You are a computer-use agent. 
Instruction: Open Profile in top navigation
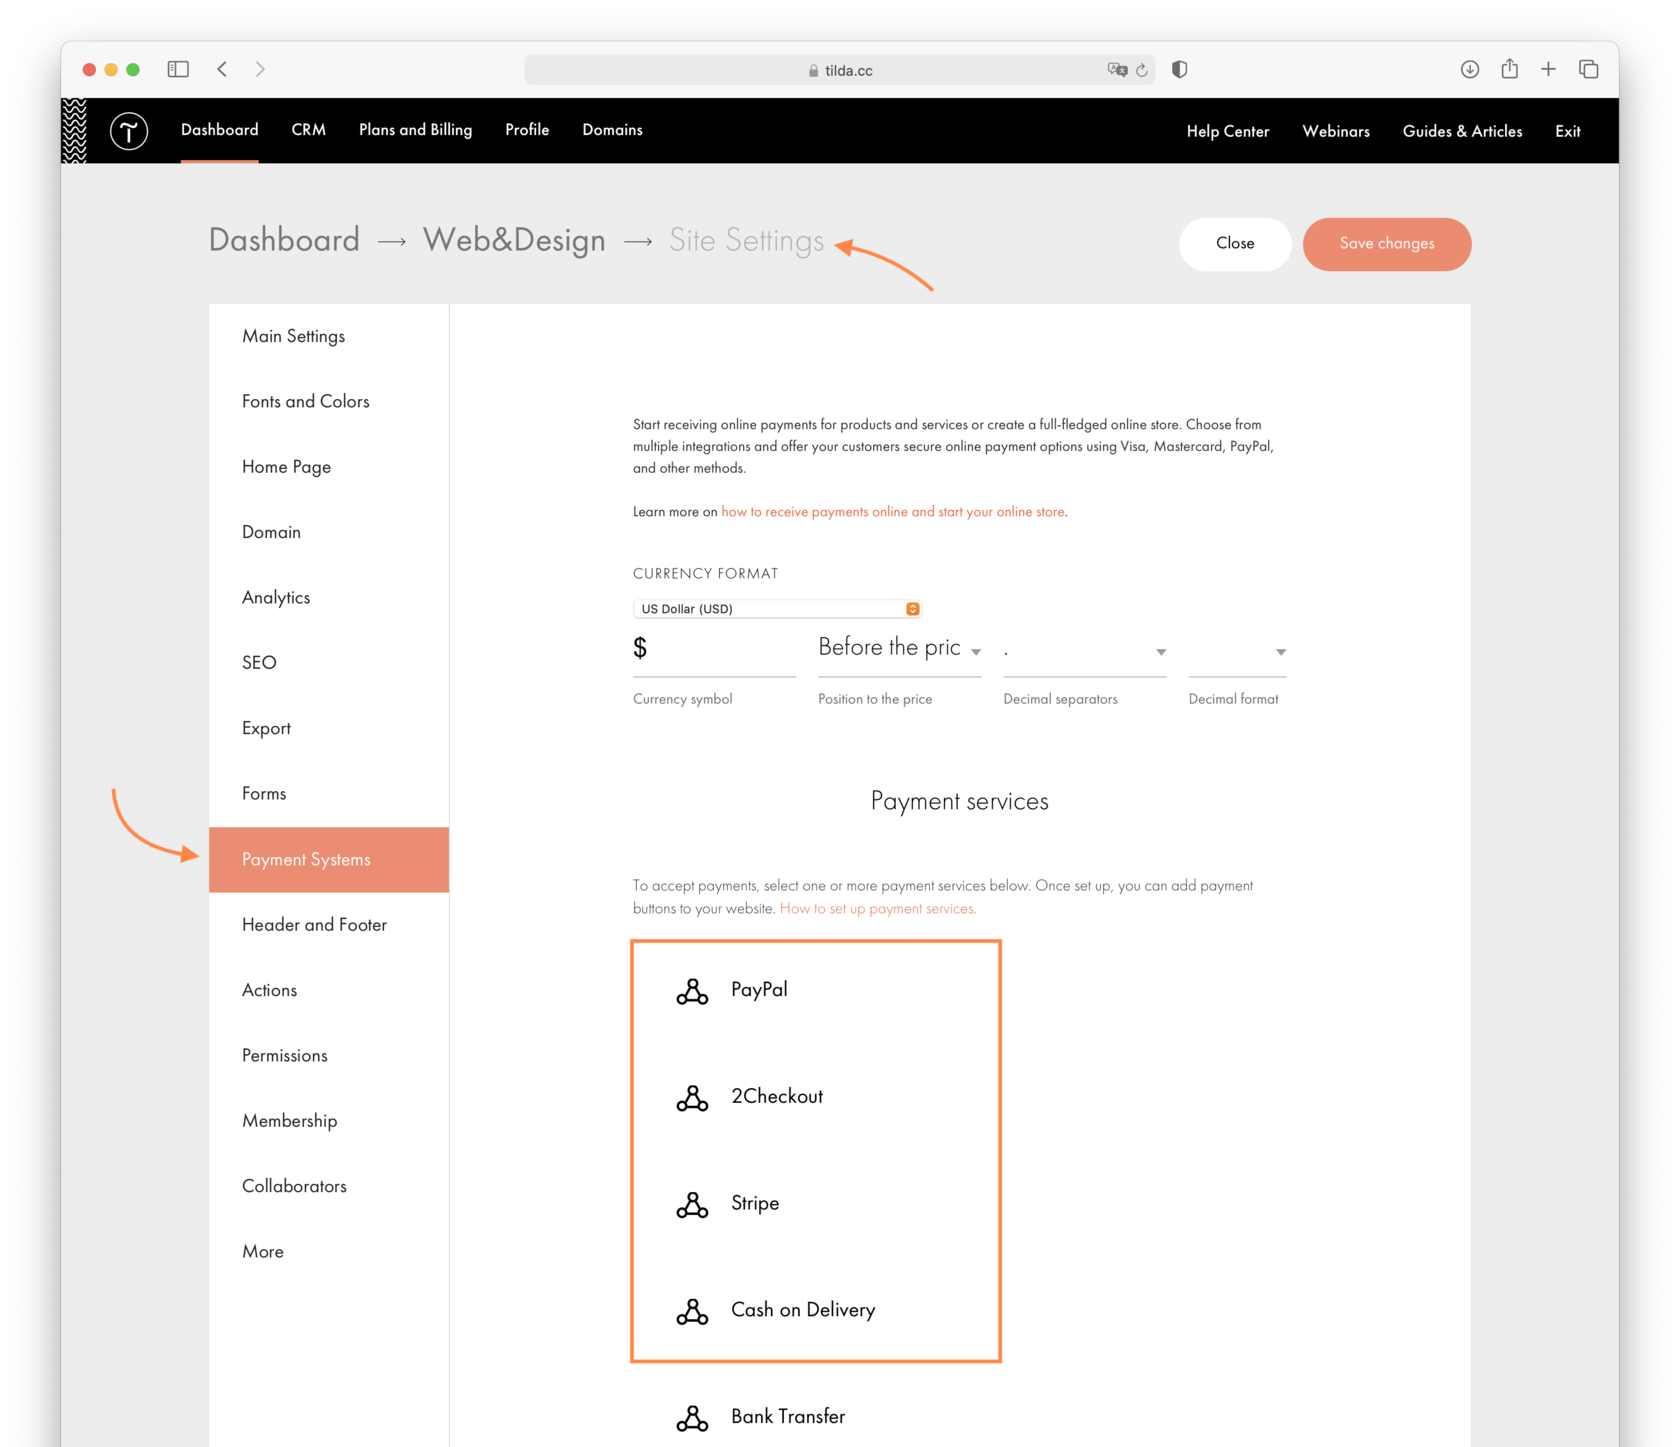(527, 130)
